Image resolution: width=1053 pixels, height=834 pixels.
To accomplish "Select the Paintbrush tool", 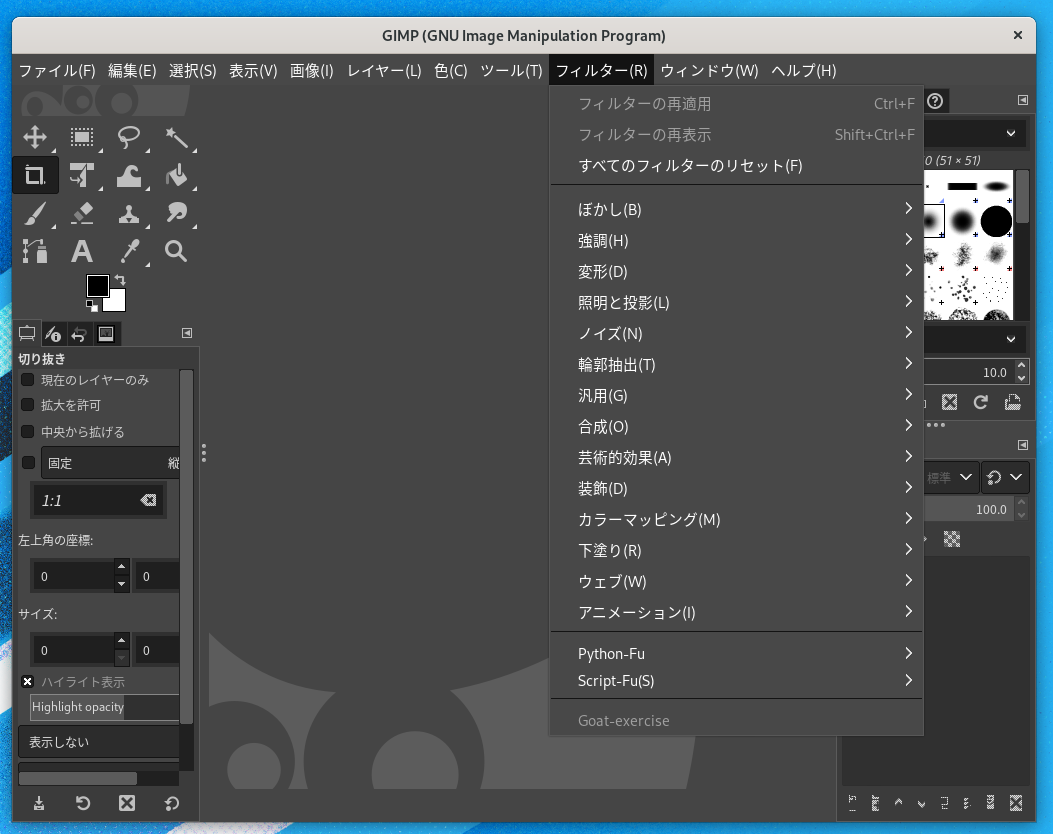I will [35, 214].
